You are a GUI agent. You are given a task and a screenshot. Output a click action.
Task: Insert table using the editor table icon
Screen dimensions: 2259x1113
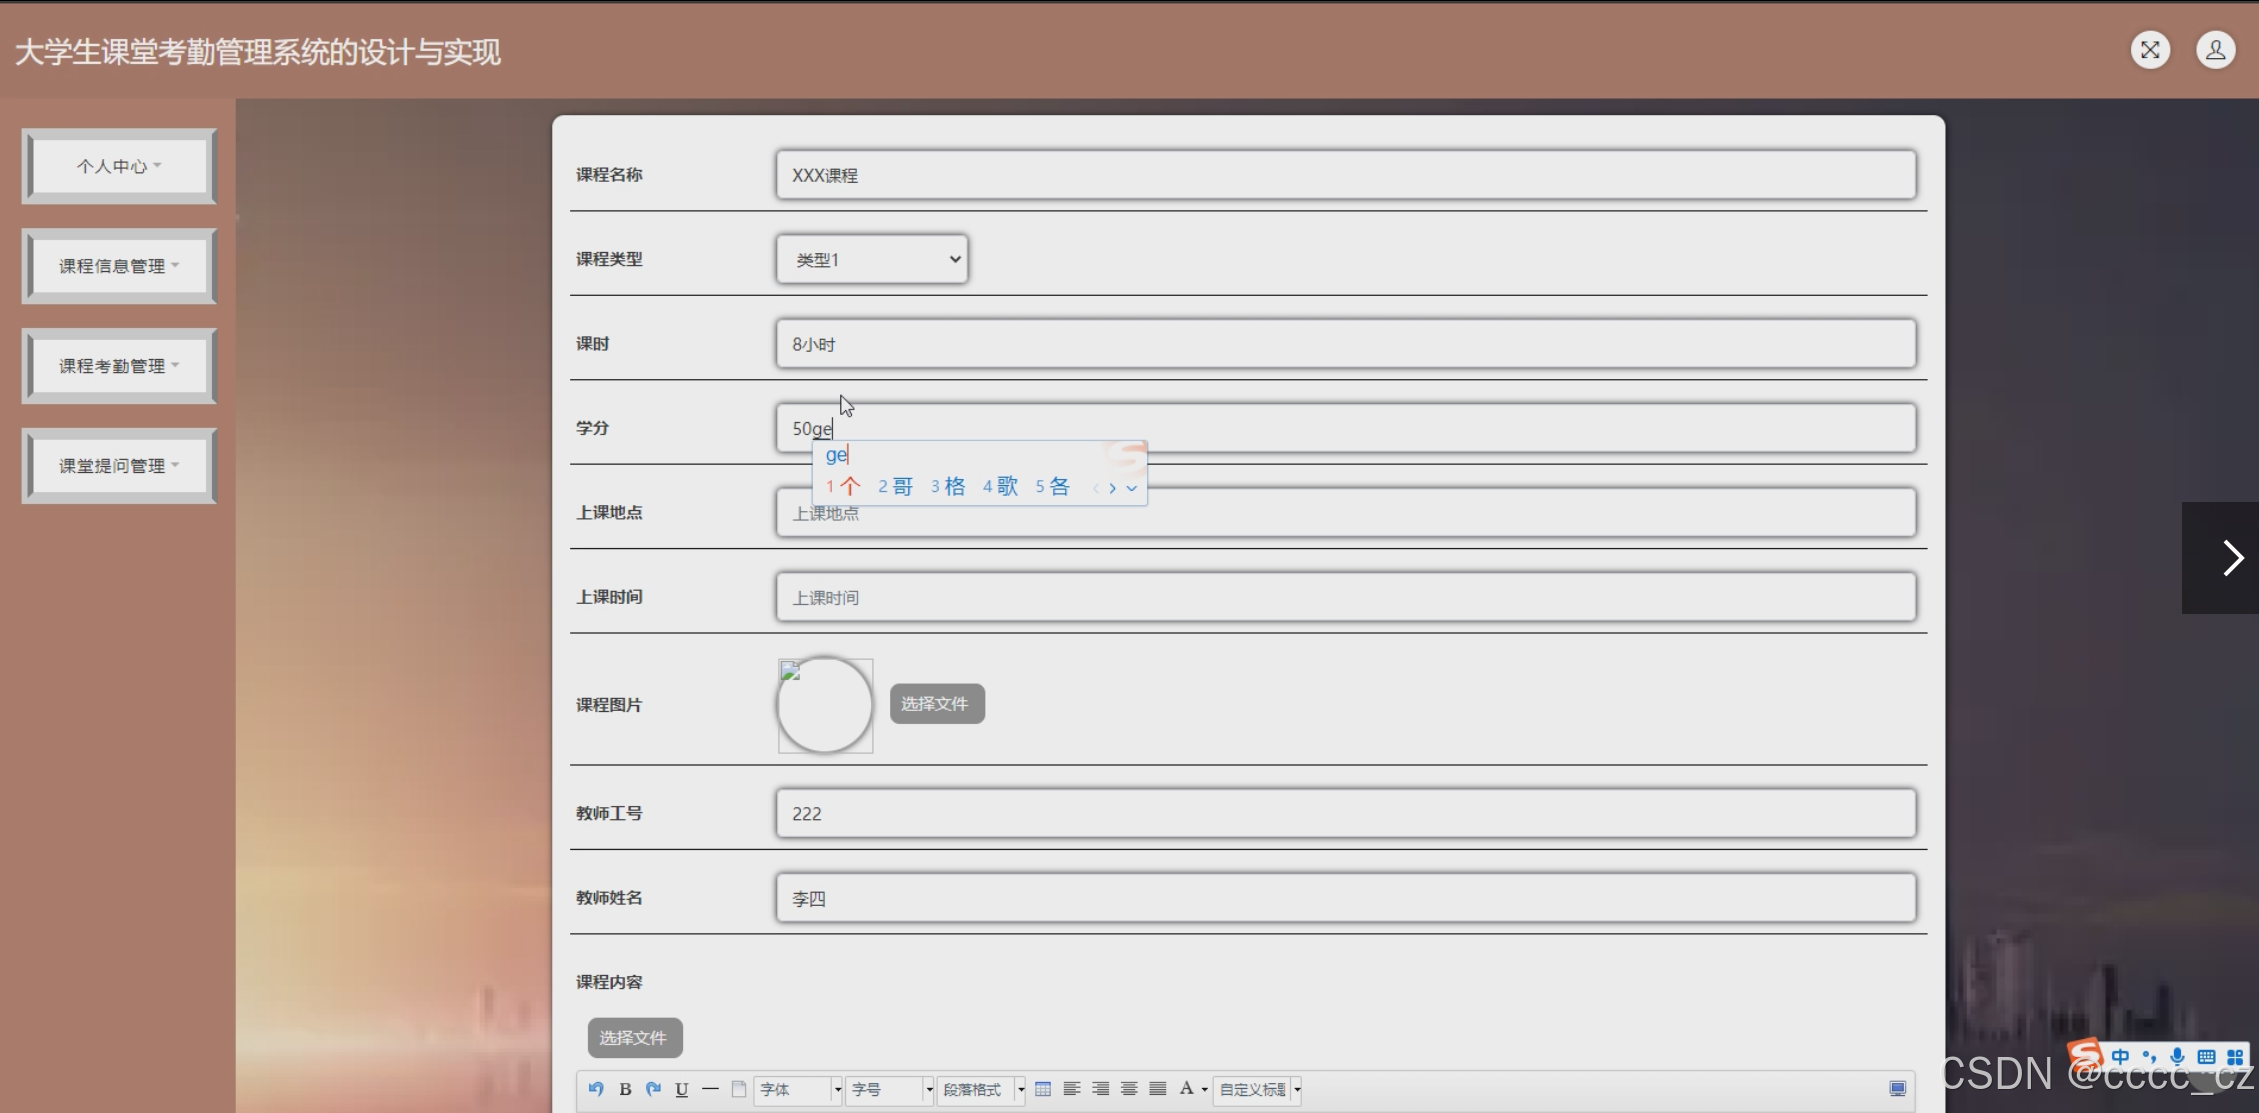click(x=1043, y=1089)
